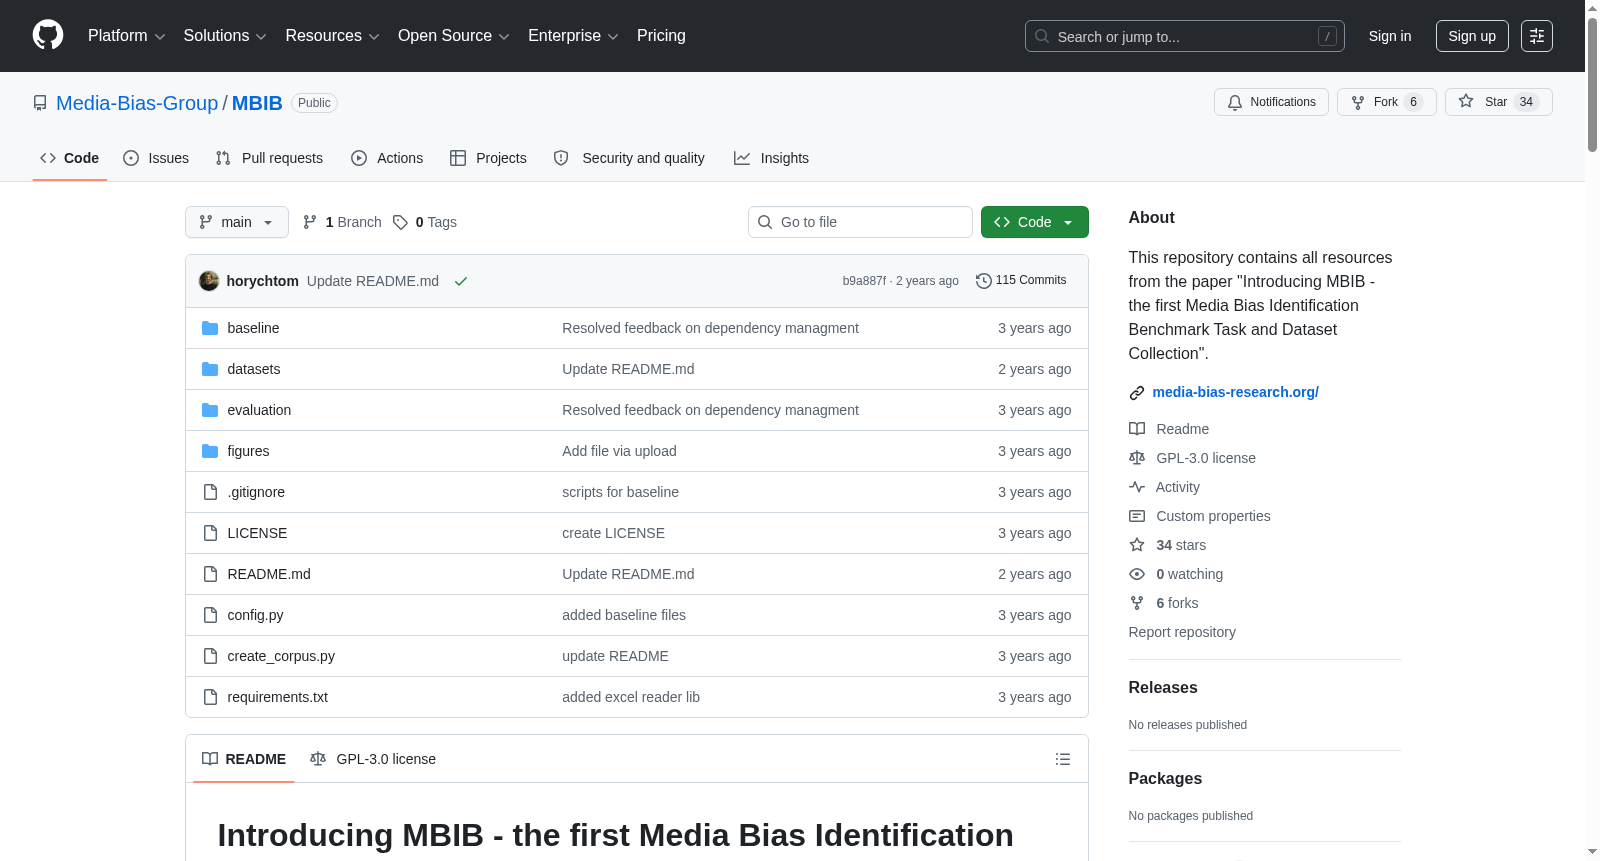Switch to the Pull requests tab
Screen dimensions: 1600x861
[269, 158]
